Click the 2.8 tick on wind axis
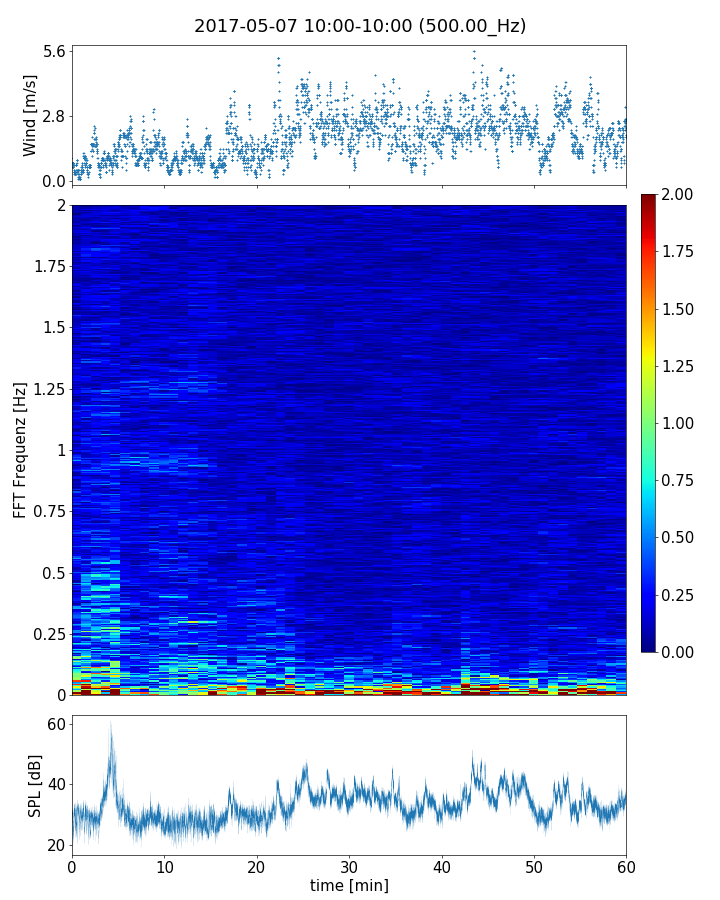This screenshot has height=900, width=720. (54, 116)
